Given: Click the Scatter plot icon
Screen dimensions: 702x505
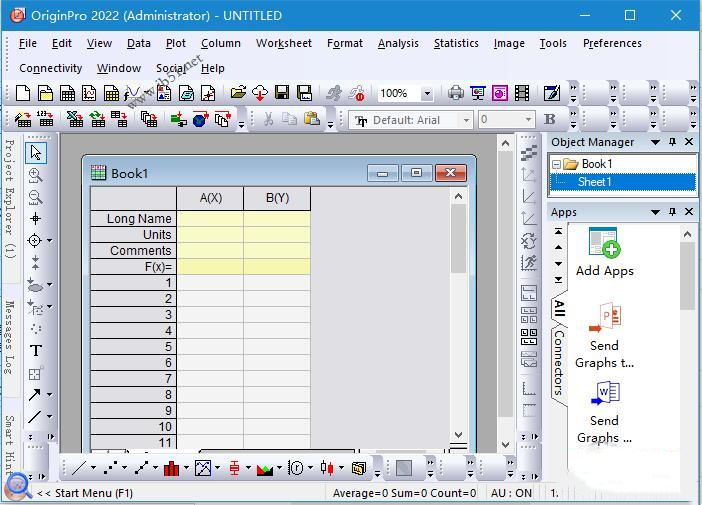Looking at the screenshot, I should tap(110, 468).
